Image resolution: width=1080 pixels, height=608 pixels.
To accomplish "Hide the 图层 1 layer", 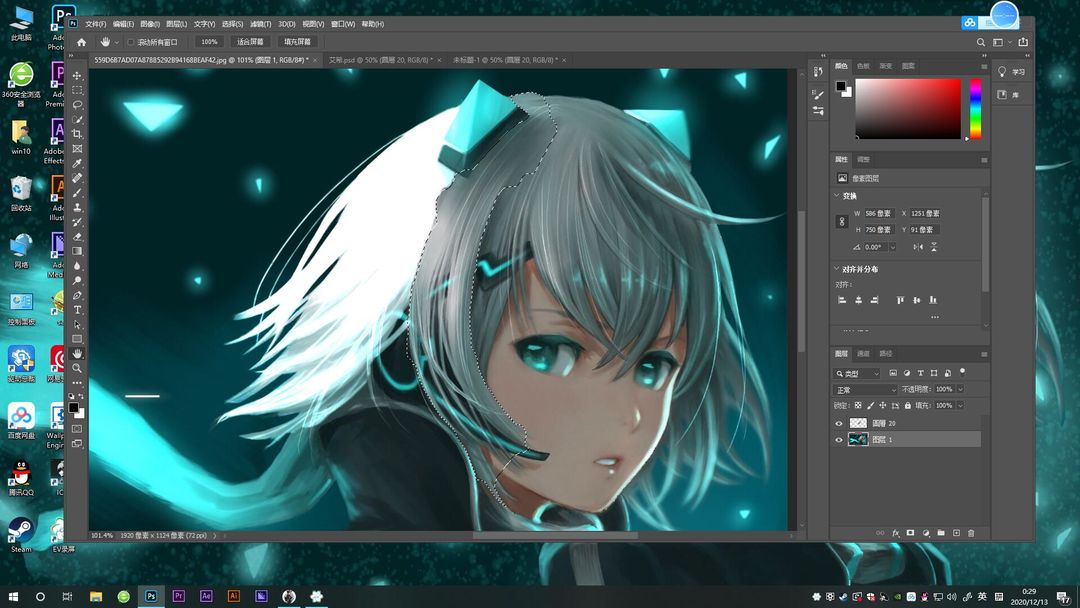I will click(x=839, y=439).
